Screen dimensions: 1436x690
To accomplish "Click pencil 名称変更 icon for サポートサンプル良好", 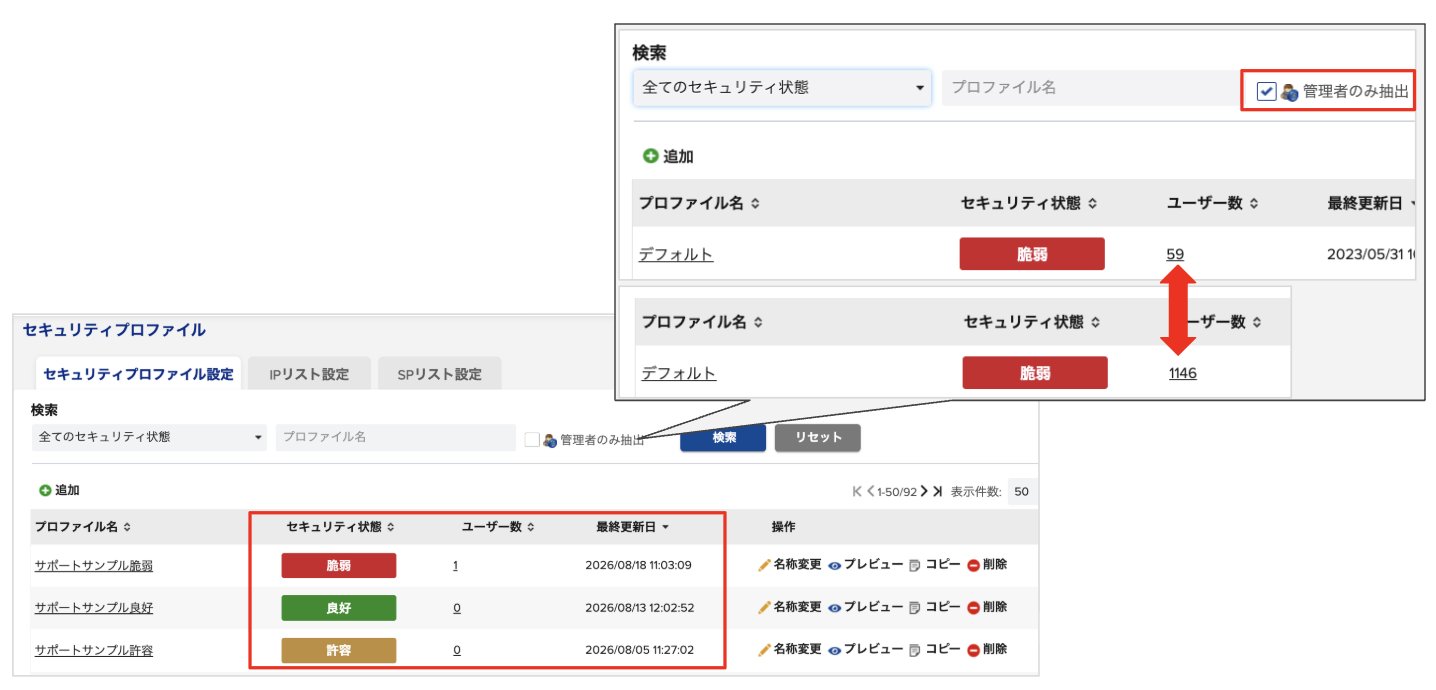I will [764, 607].
